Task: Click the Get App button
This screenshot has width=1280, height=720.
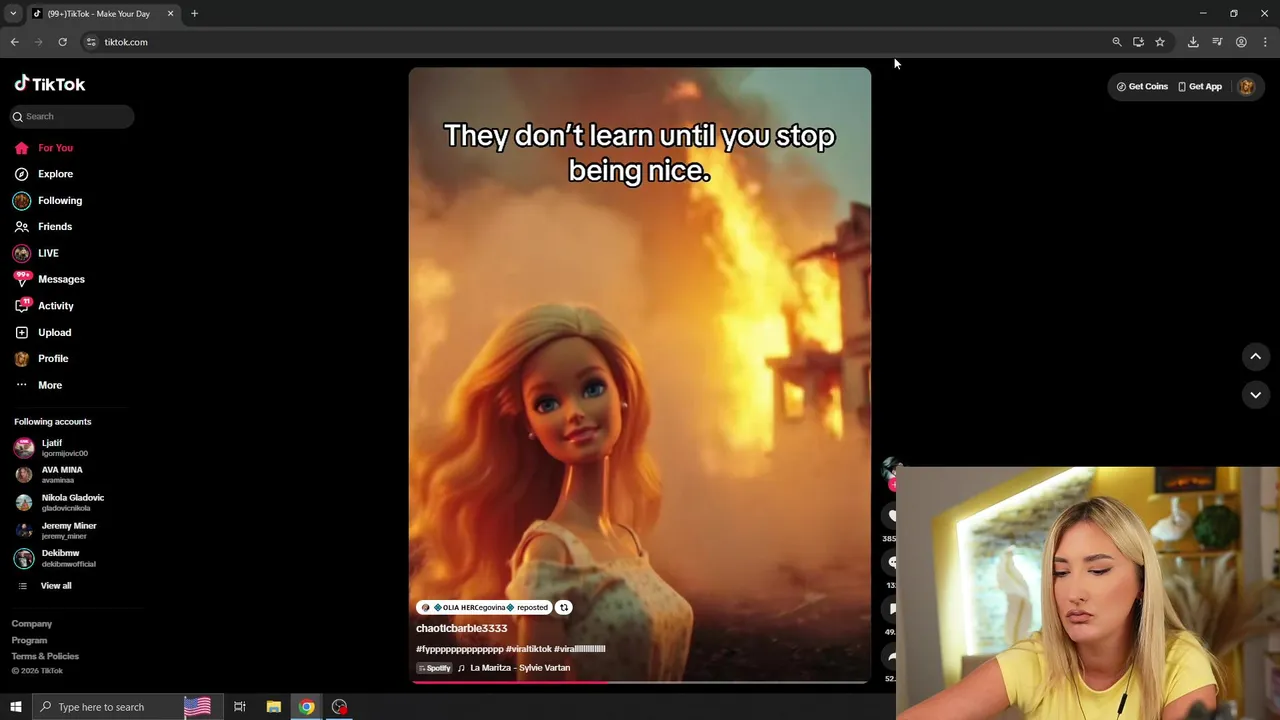Action: [x=1200, y=87]
